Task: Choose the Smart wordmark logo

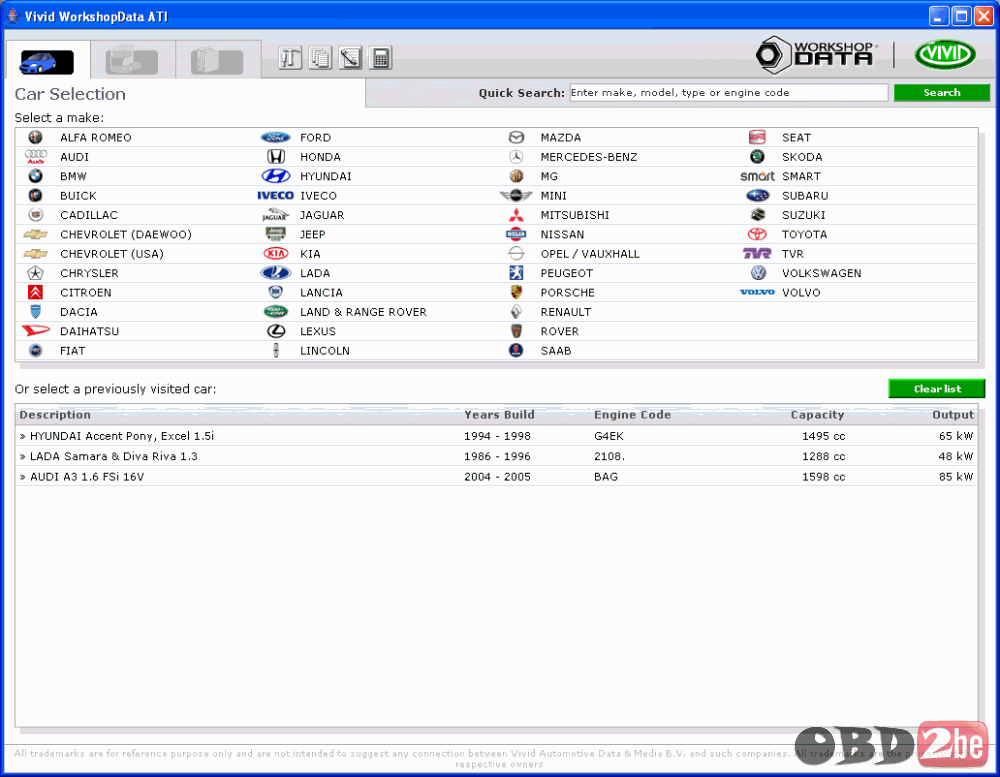Action: pyautogui.click(x=757, y=176)
